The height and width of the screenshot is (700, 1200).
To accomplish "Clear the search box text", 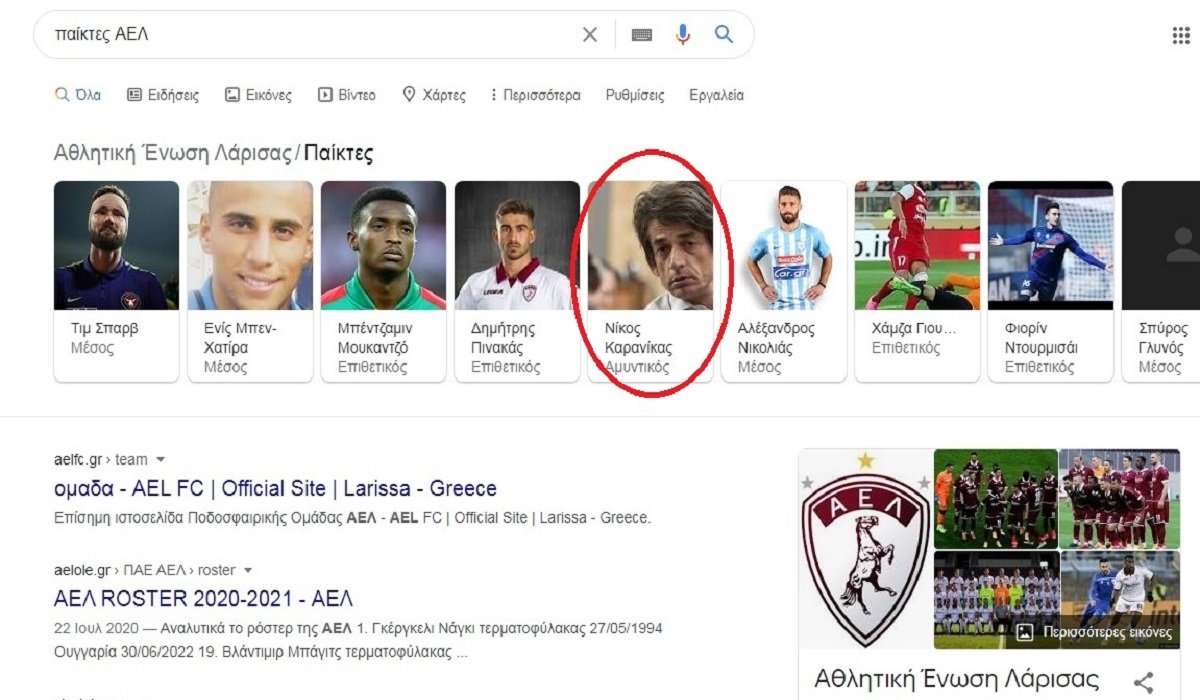I will coord(590,35).
